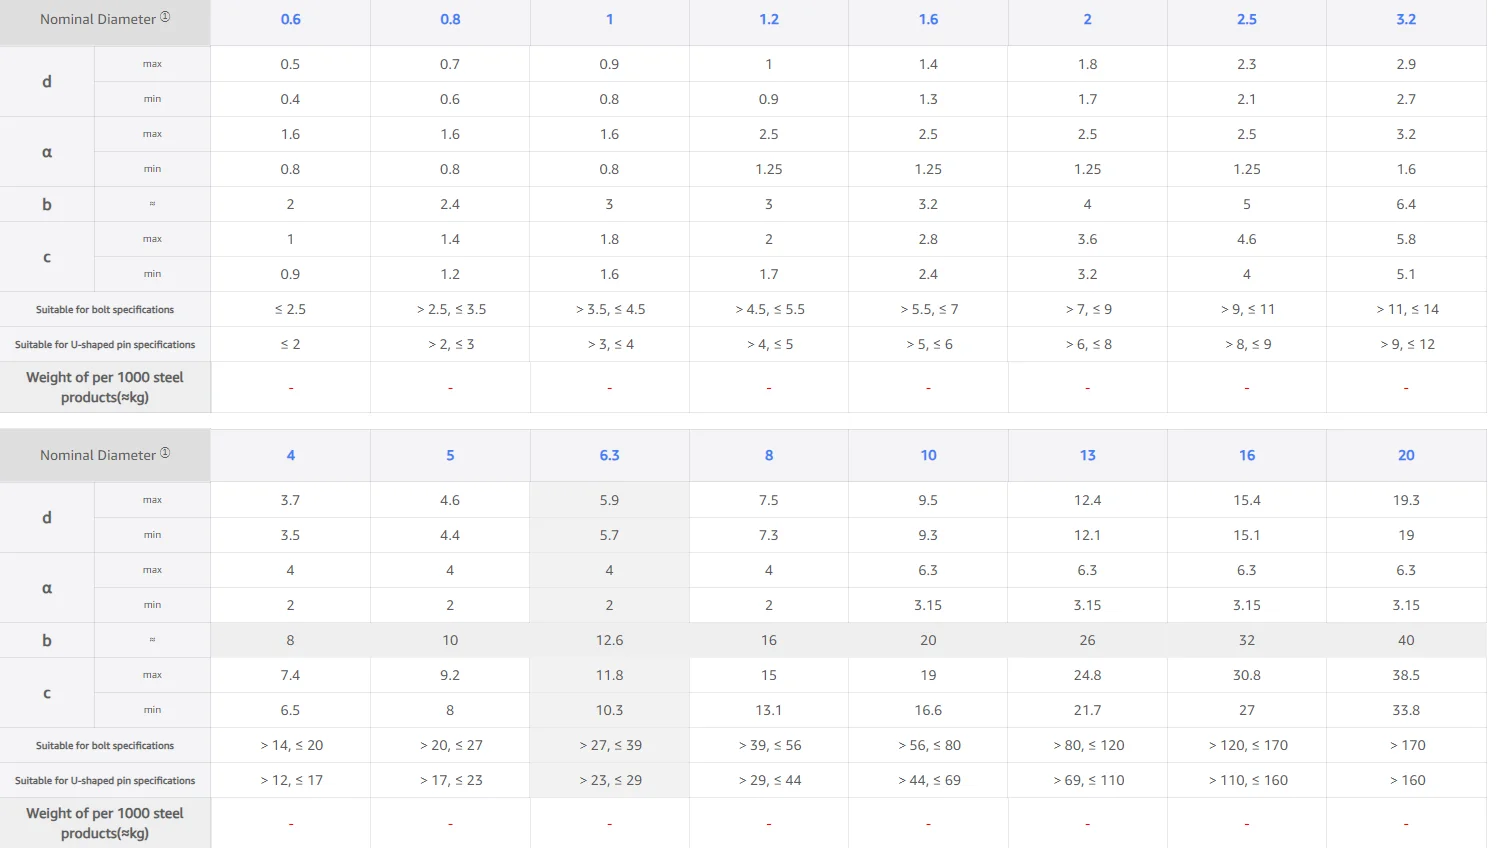1496x848 pixels.
Task: Click the first 'Suitable for bolt specifications' row label
Action: tap(105, 310)
